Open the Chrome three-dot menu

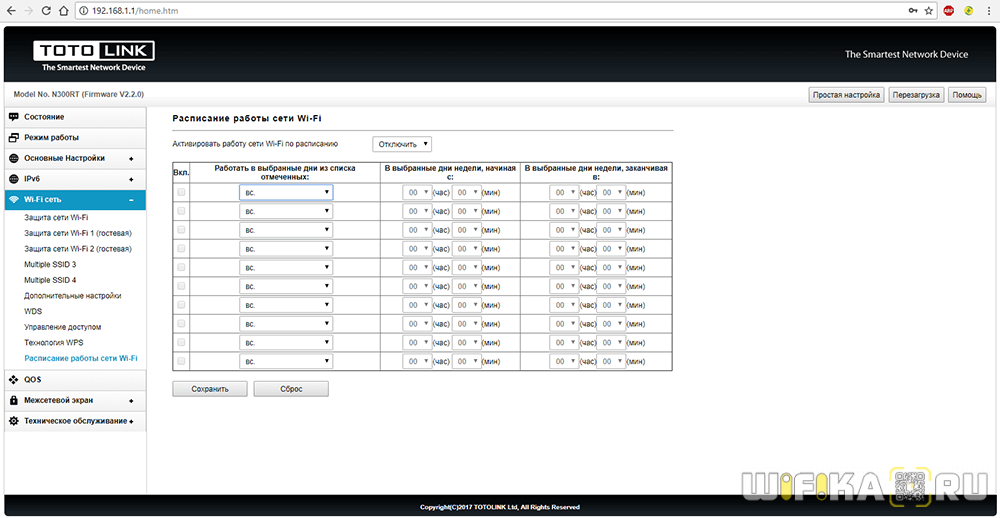pos(988,10)
